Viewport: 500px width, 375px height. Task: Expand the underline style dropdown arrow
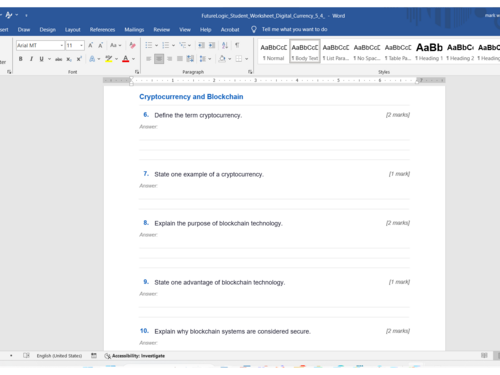[x=49, y=59]
